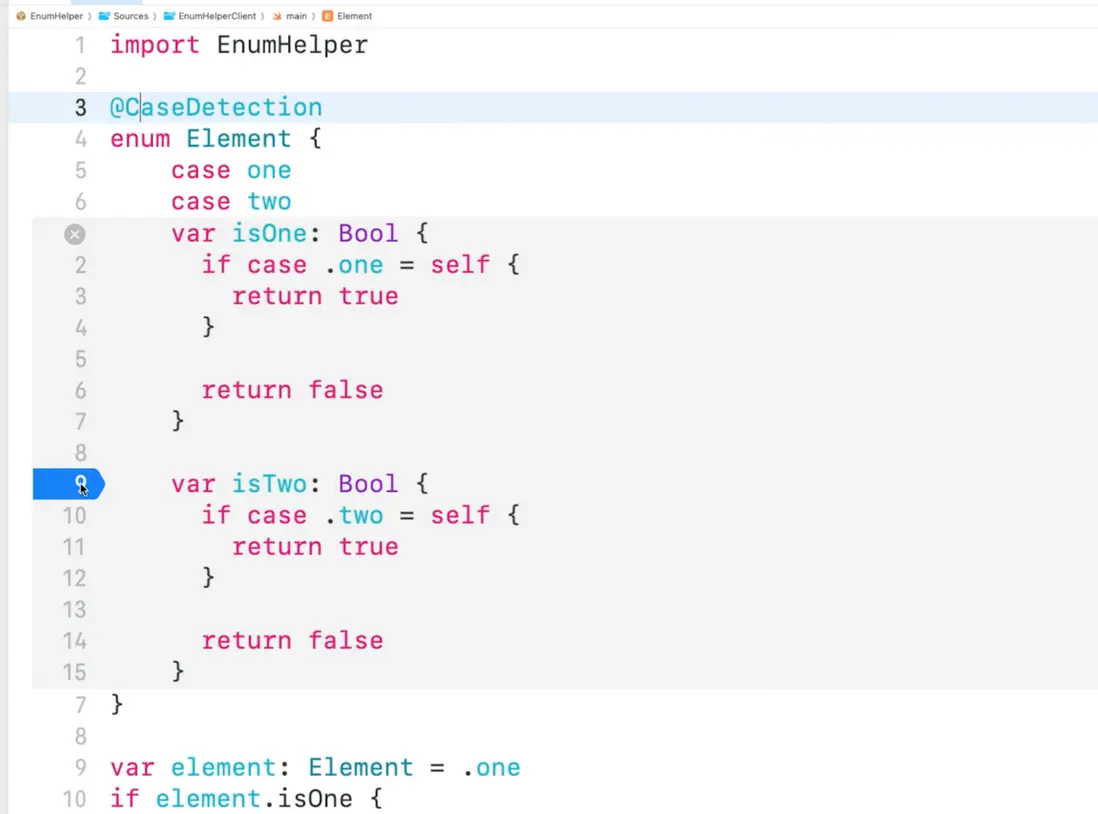Select the Element symbol breadcrumb label
The width and height of the screenshot is (1098, 814).
[355, 16]
